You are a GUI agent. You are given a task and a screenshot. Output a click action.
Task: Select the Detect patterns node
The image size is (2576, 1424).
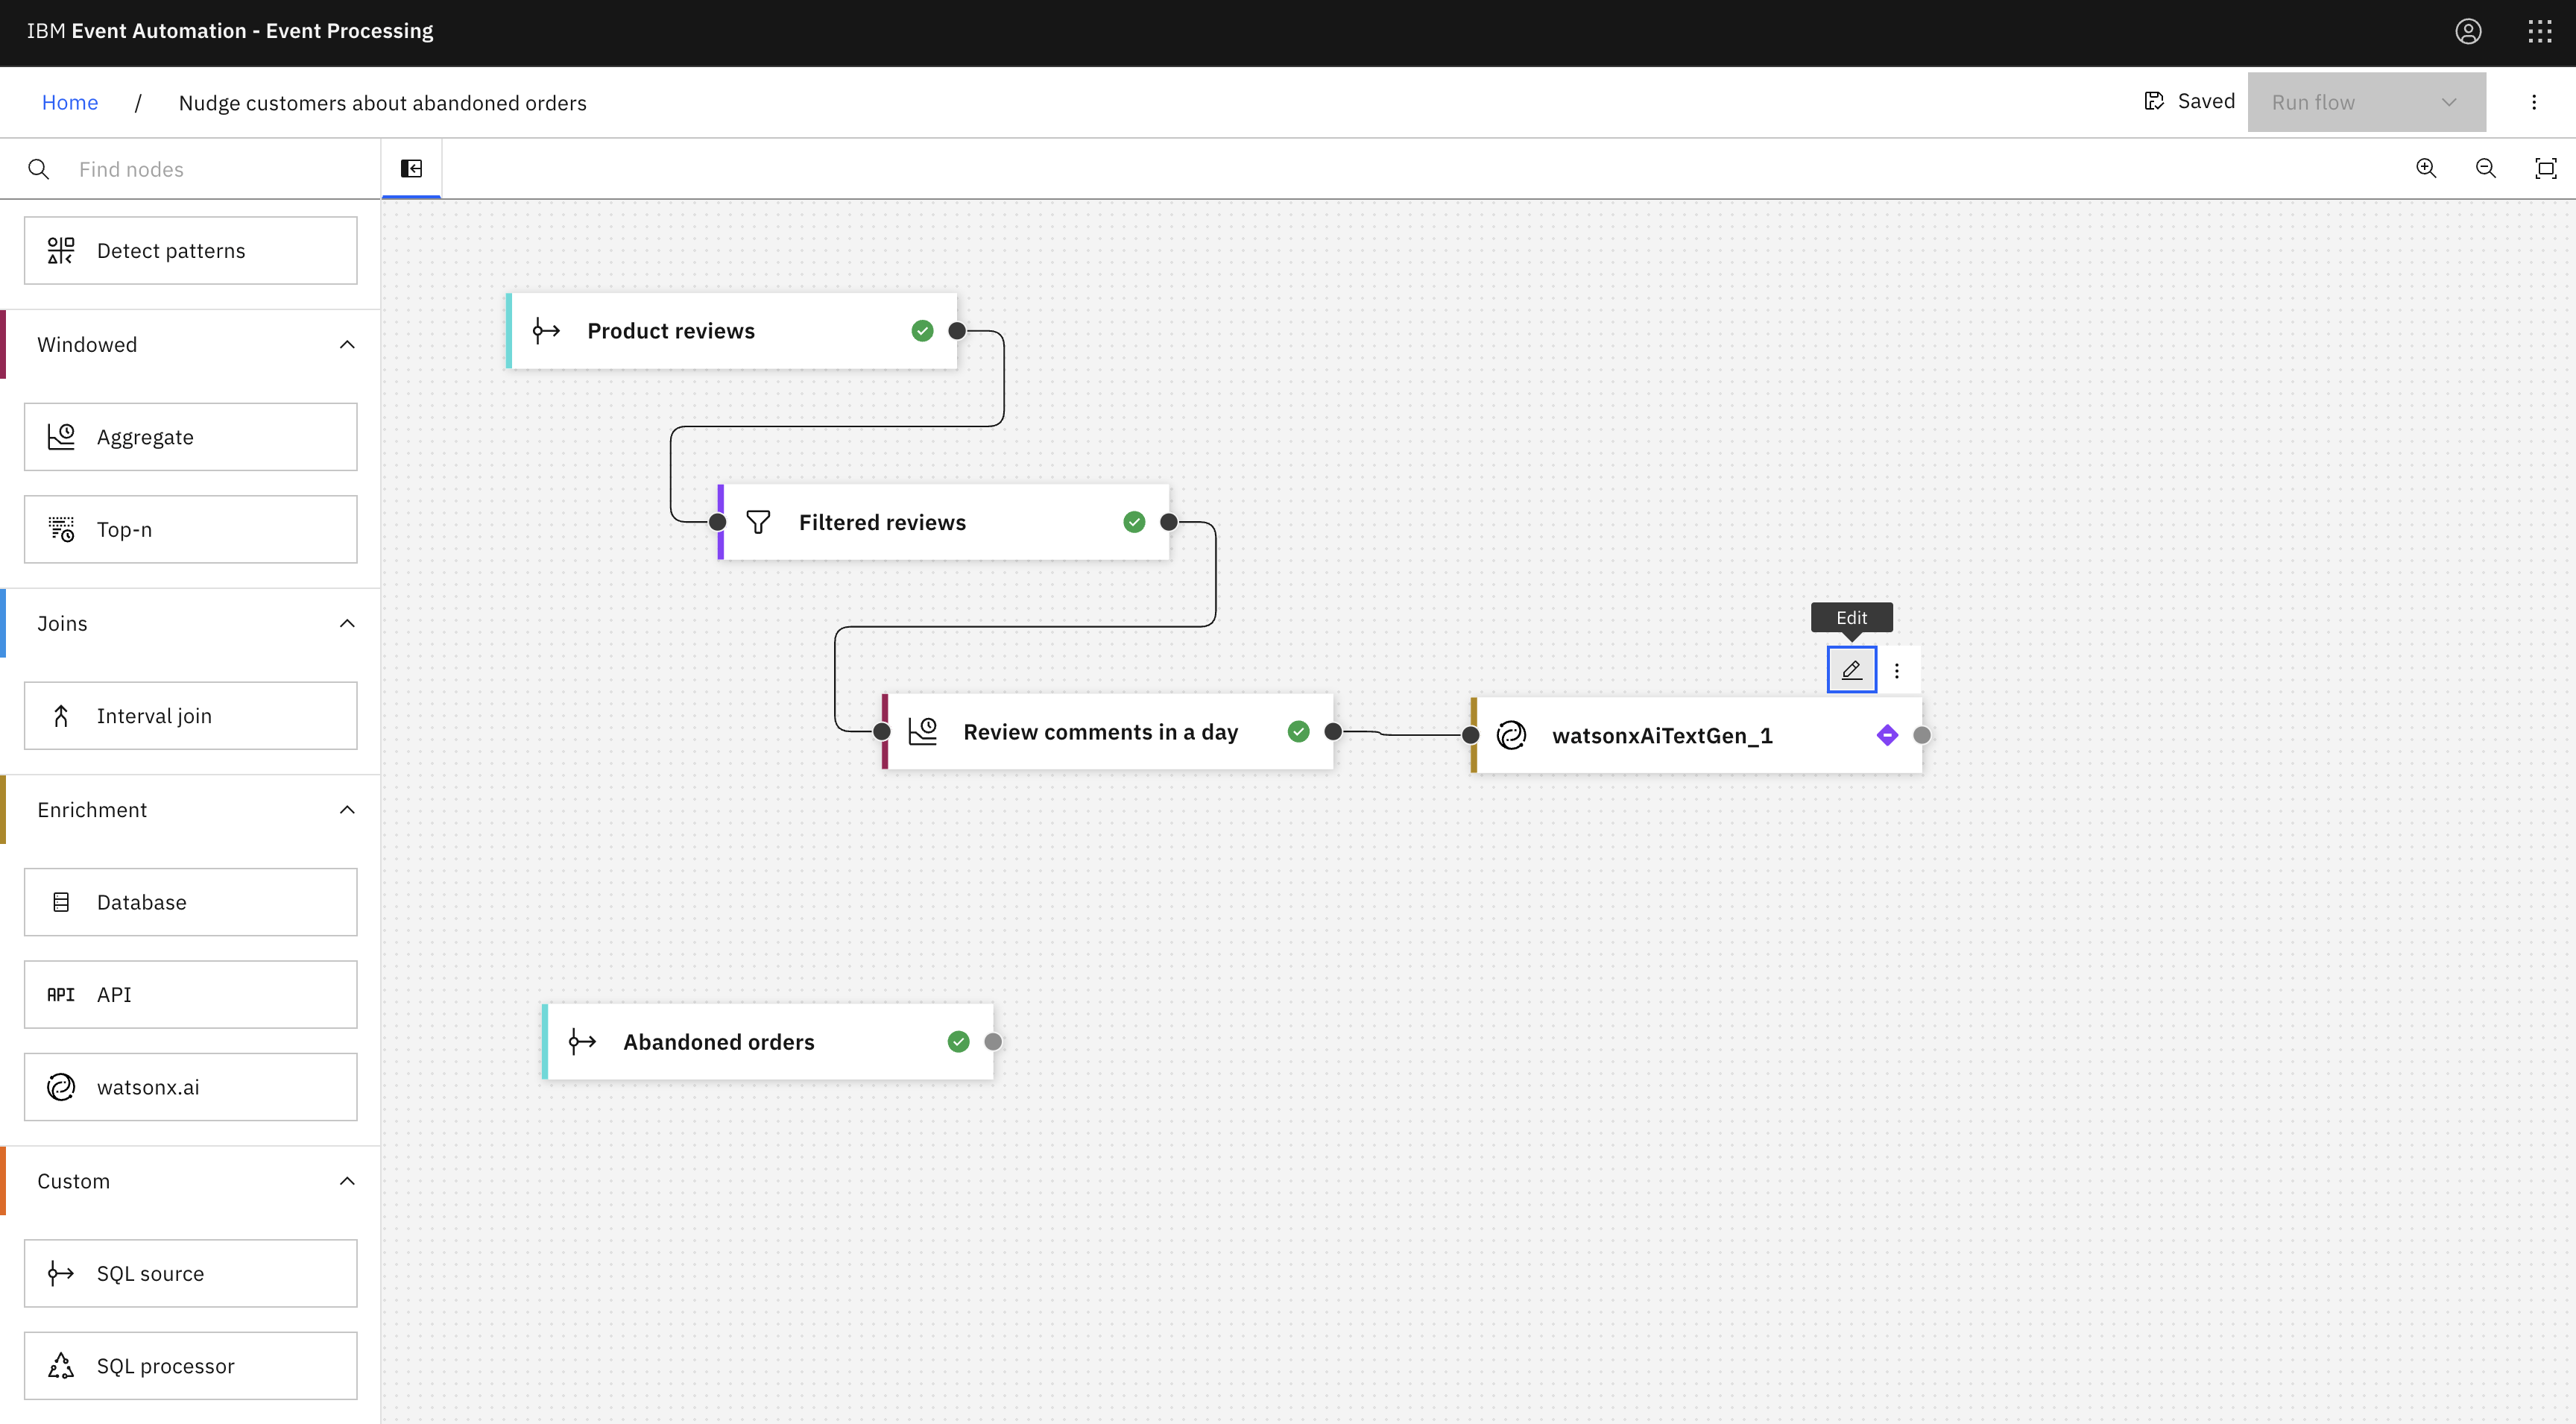(190, 251)
